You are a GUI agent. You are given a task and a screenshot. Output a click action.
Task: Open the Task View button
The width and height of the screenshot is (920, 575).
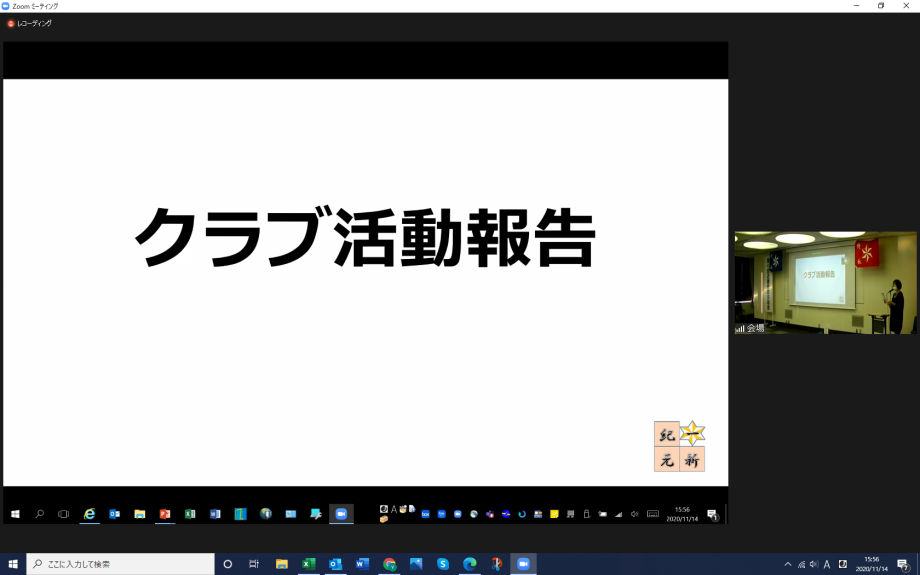(x=254, y=564)
